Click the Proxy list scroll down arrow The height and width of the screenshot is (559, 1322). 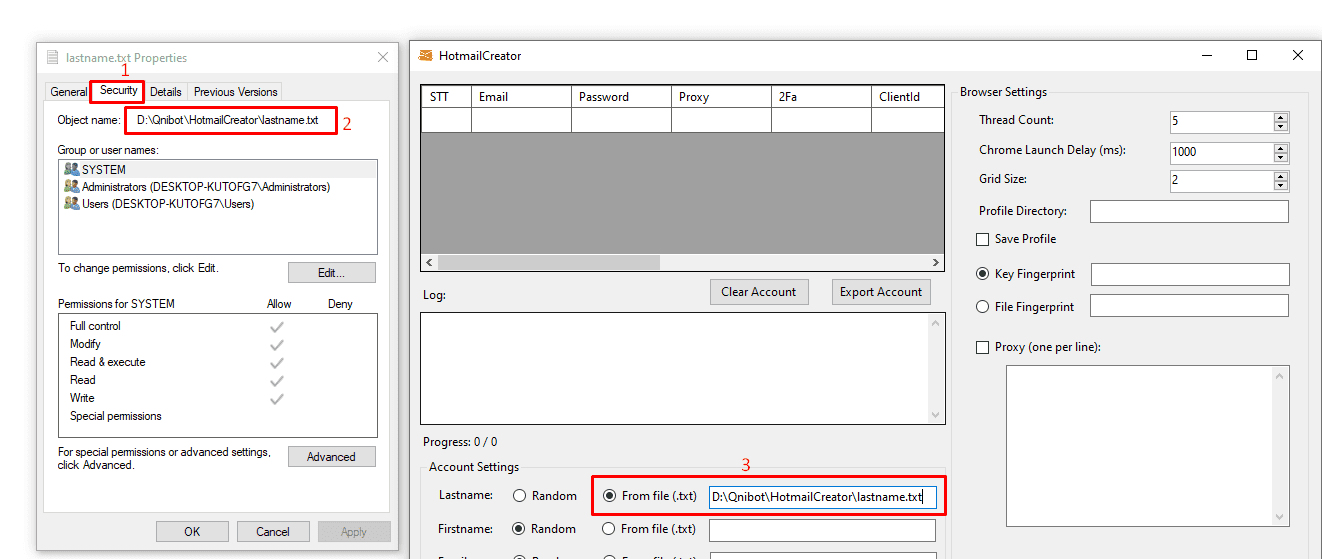click(x=1281, y=517)
